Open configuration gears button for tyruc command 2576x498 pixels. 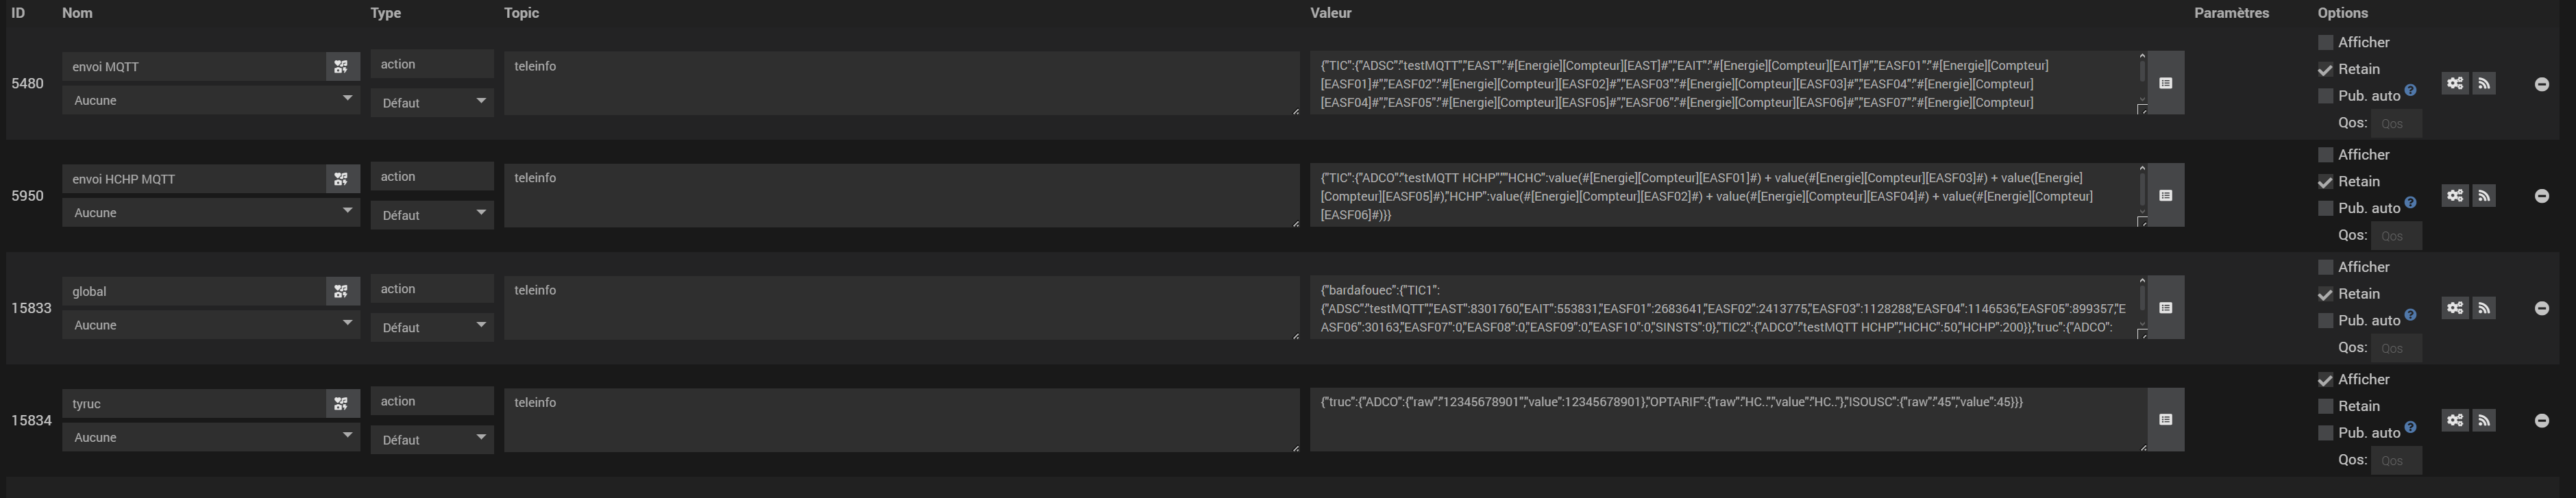pos(2455,421)
